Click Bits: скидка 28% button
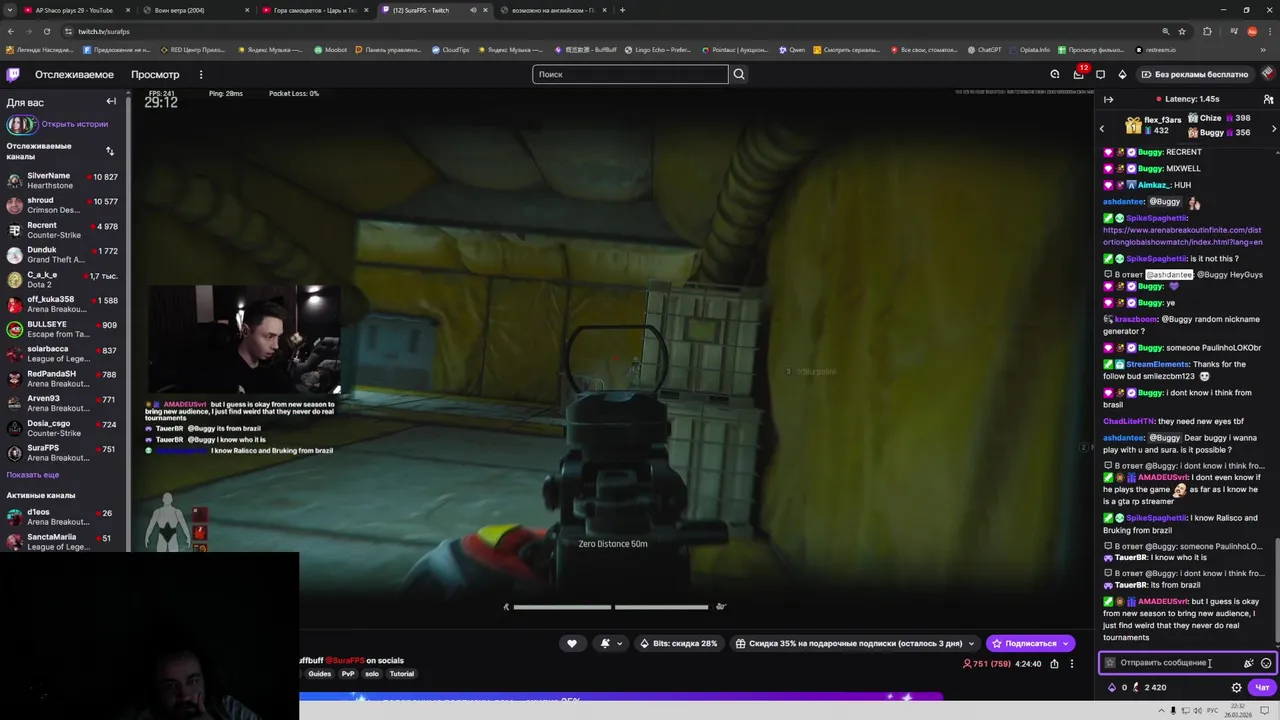The width and height of the screenshot is (1280, 720). coord(679,643)
